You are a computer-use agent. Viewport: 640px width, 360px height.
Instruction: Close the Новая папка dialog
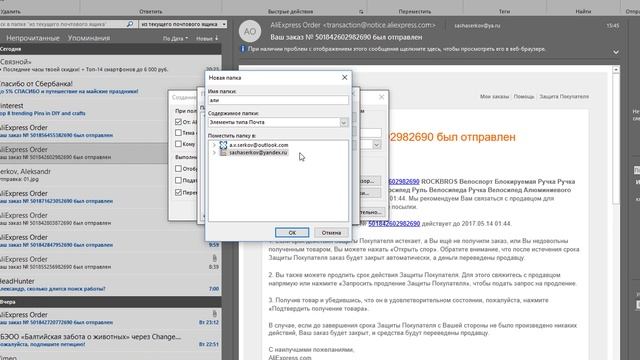click(344, 77)
